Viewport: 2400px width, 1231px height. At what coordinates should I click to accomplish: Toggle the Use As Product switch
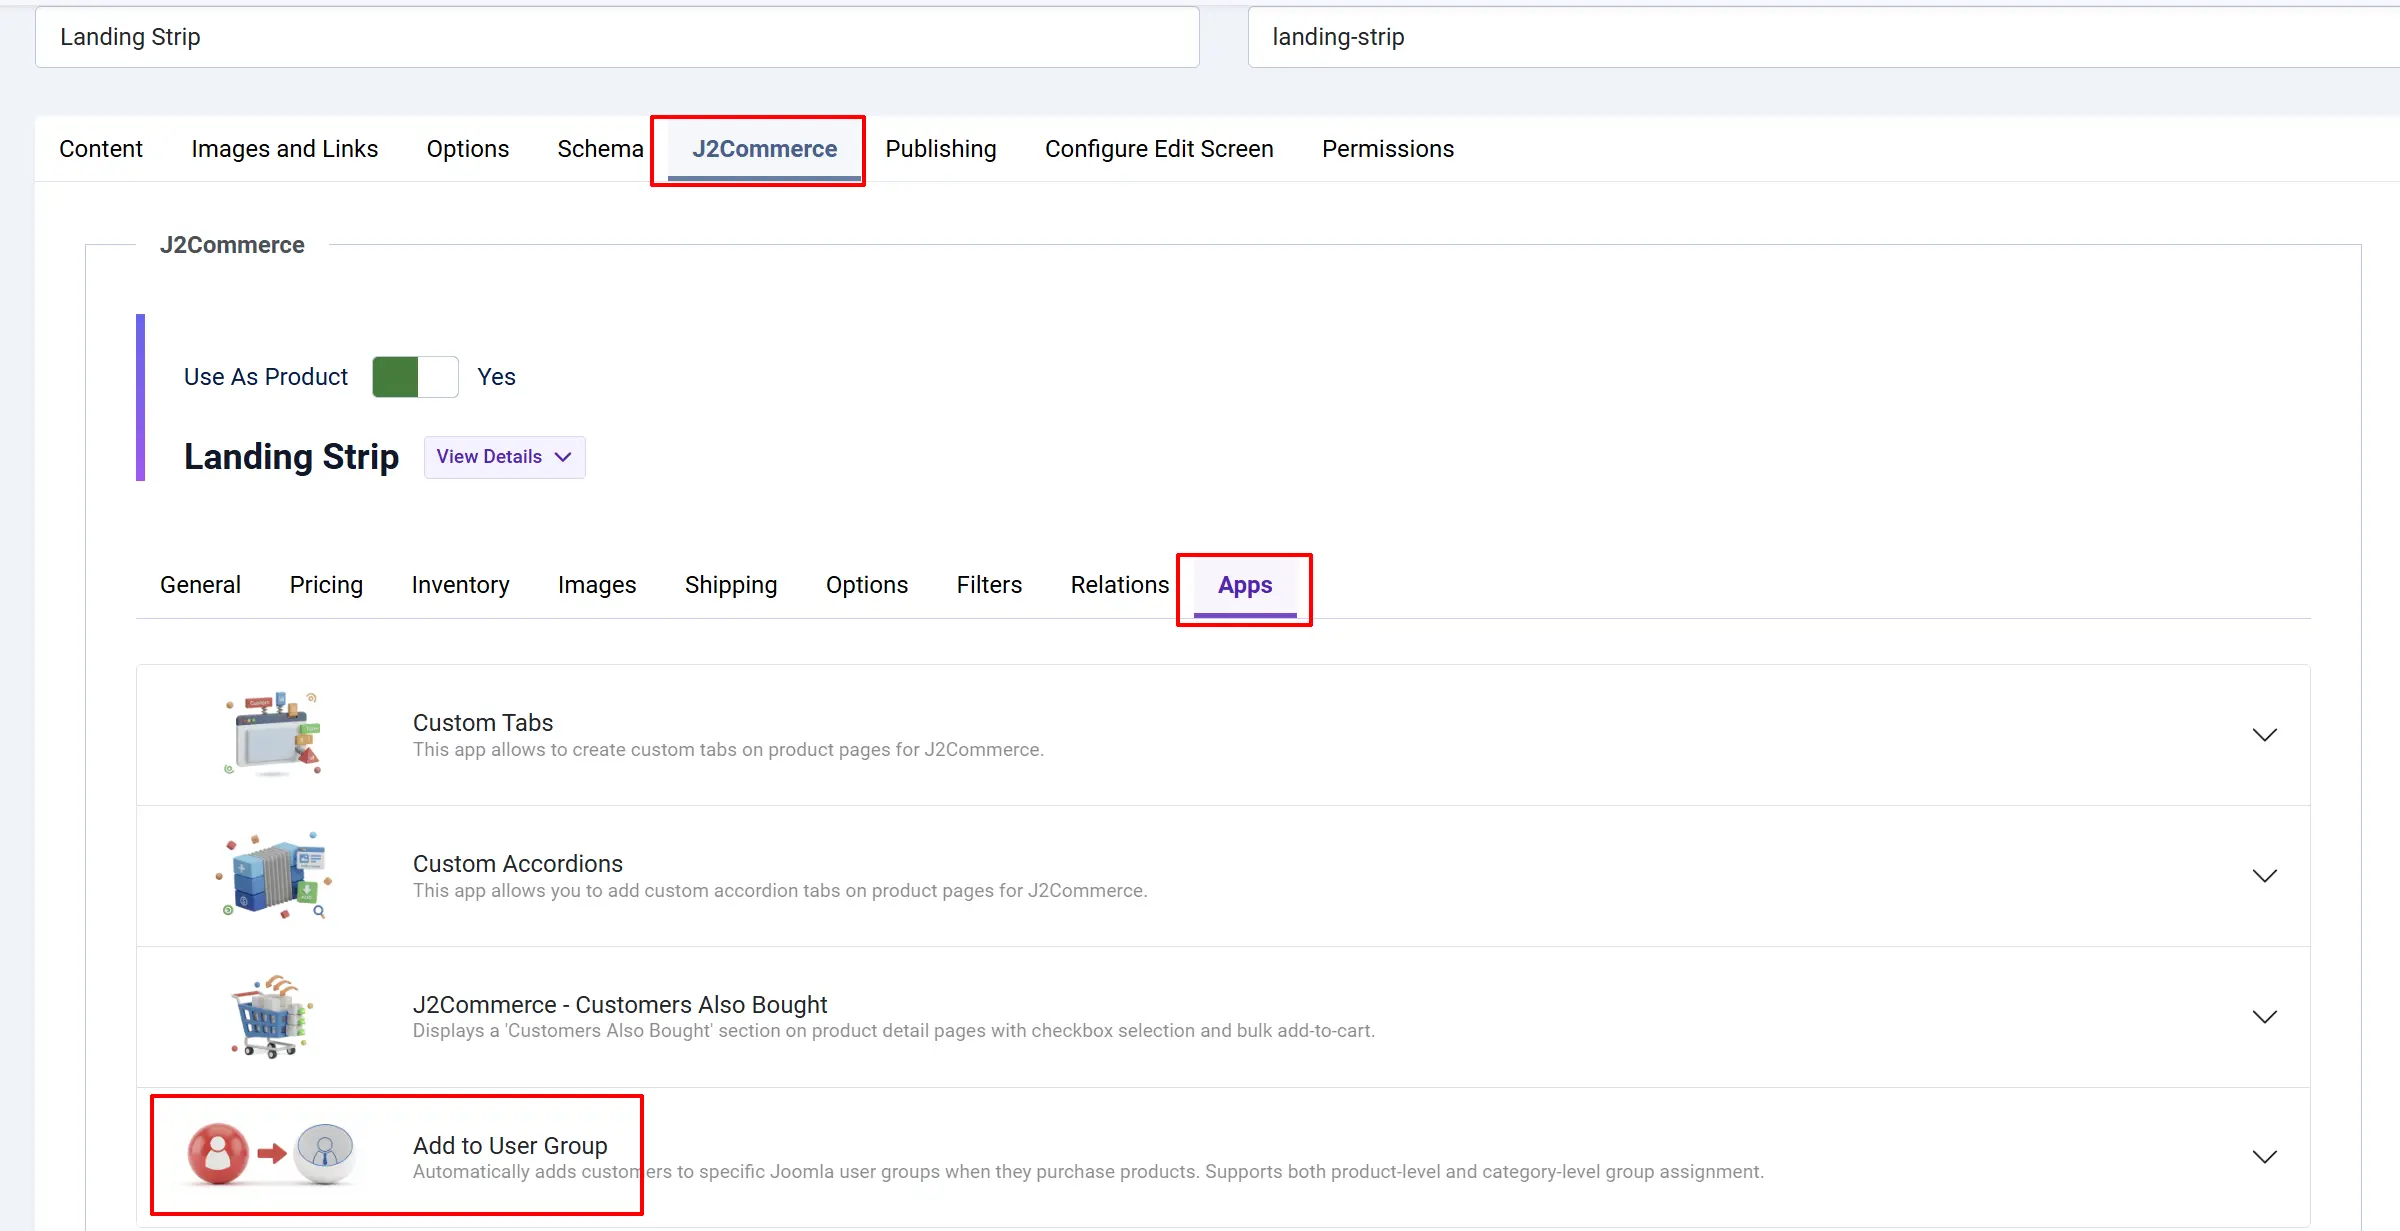point(415,377)
